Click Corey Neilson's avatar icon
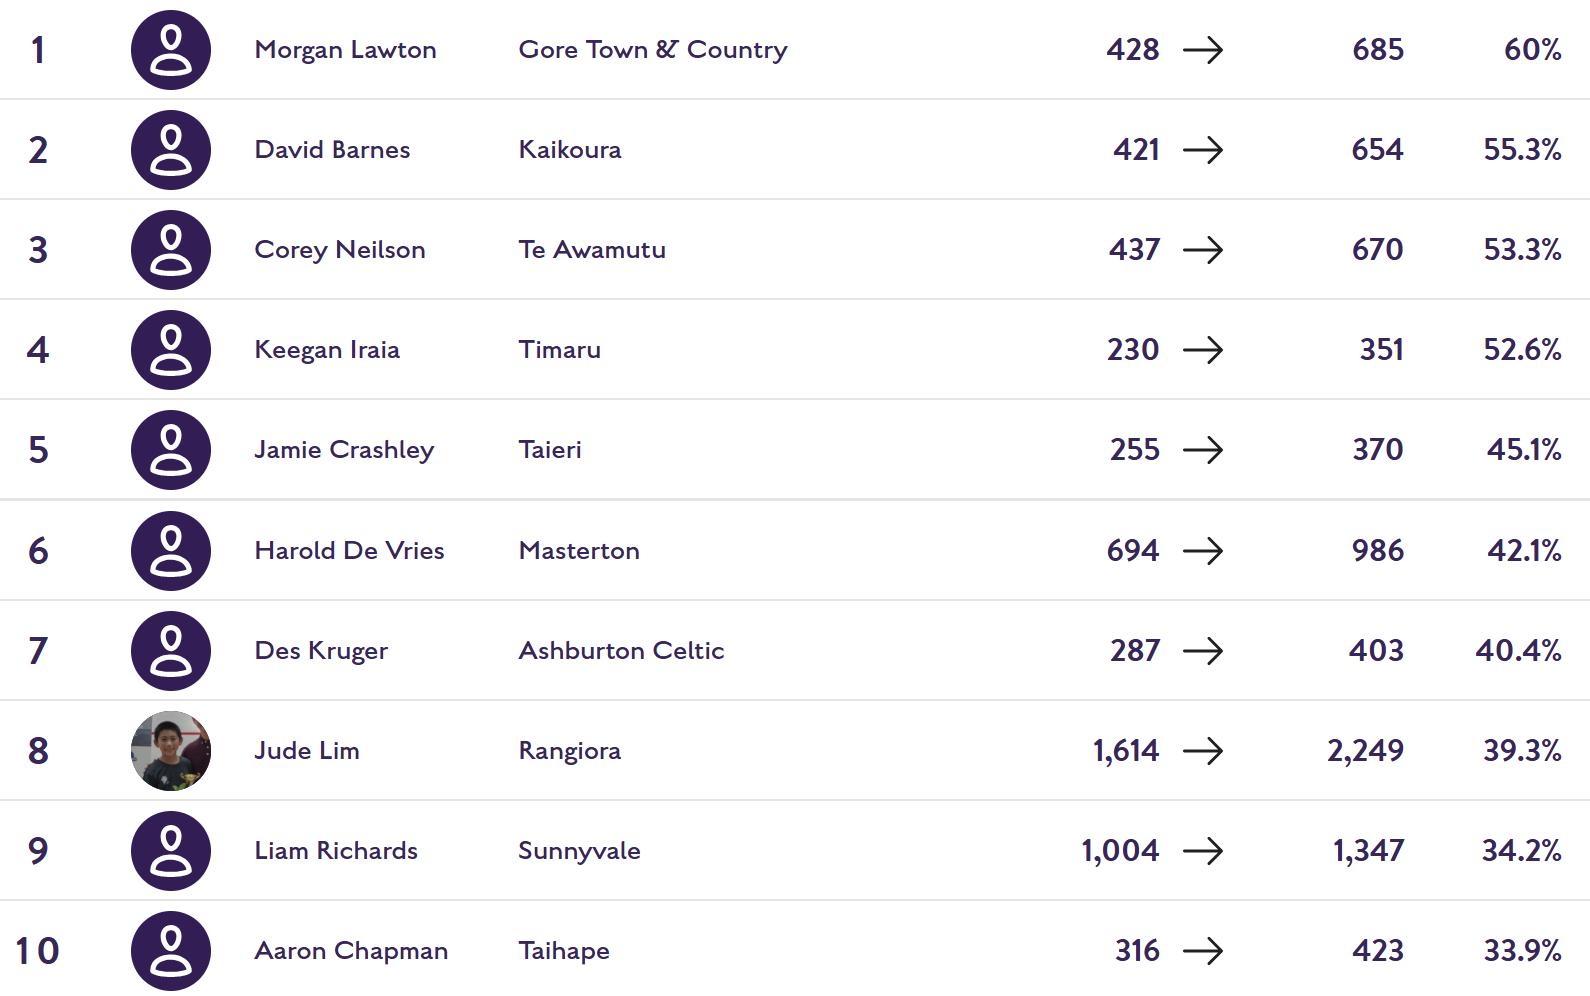Screen dimensions: 1590x996 (x=171, y=250)
